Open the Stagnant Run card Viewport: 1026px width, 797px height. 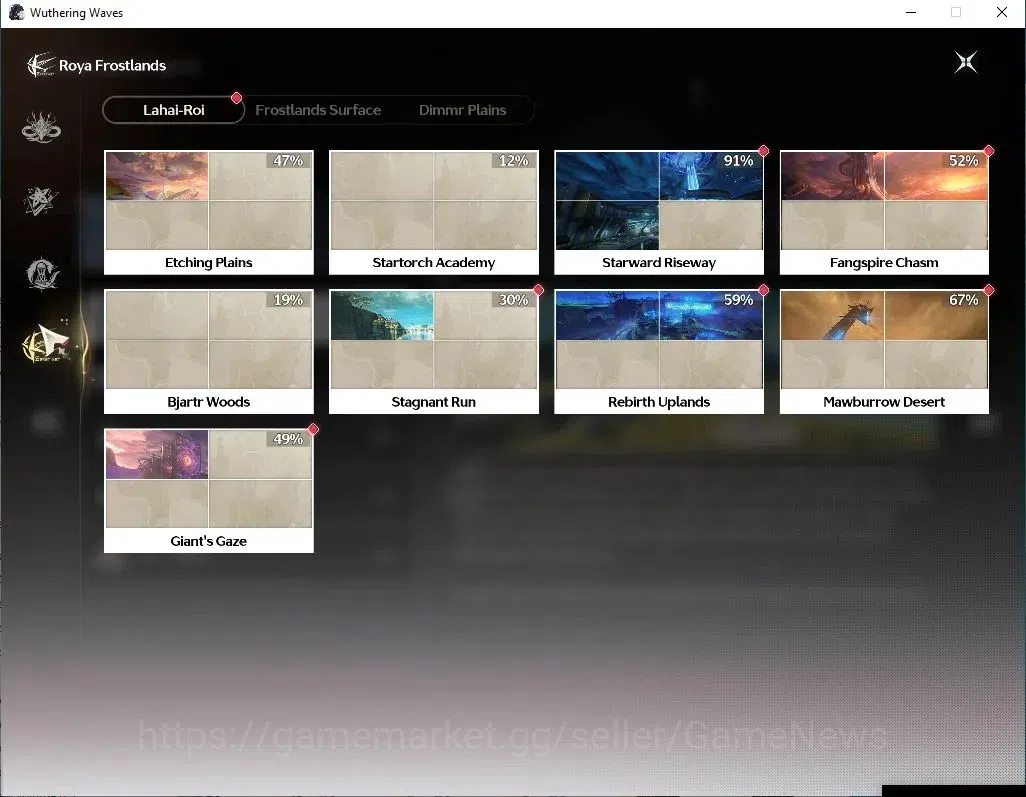pos(434,351)
